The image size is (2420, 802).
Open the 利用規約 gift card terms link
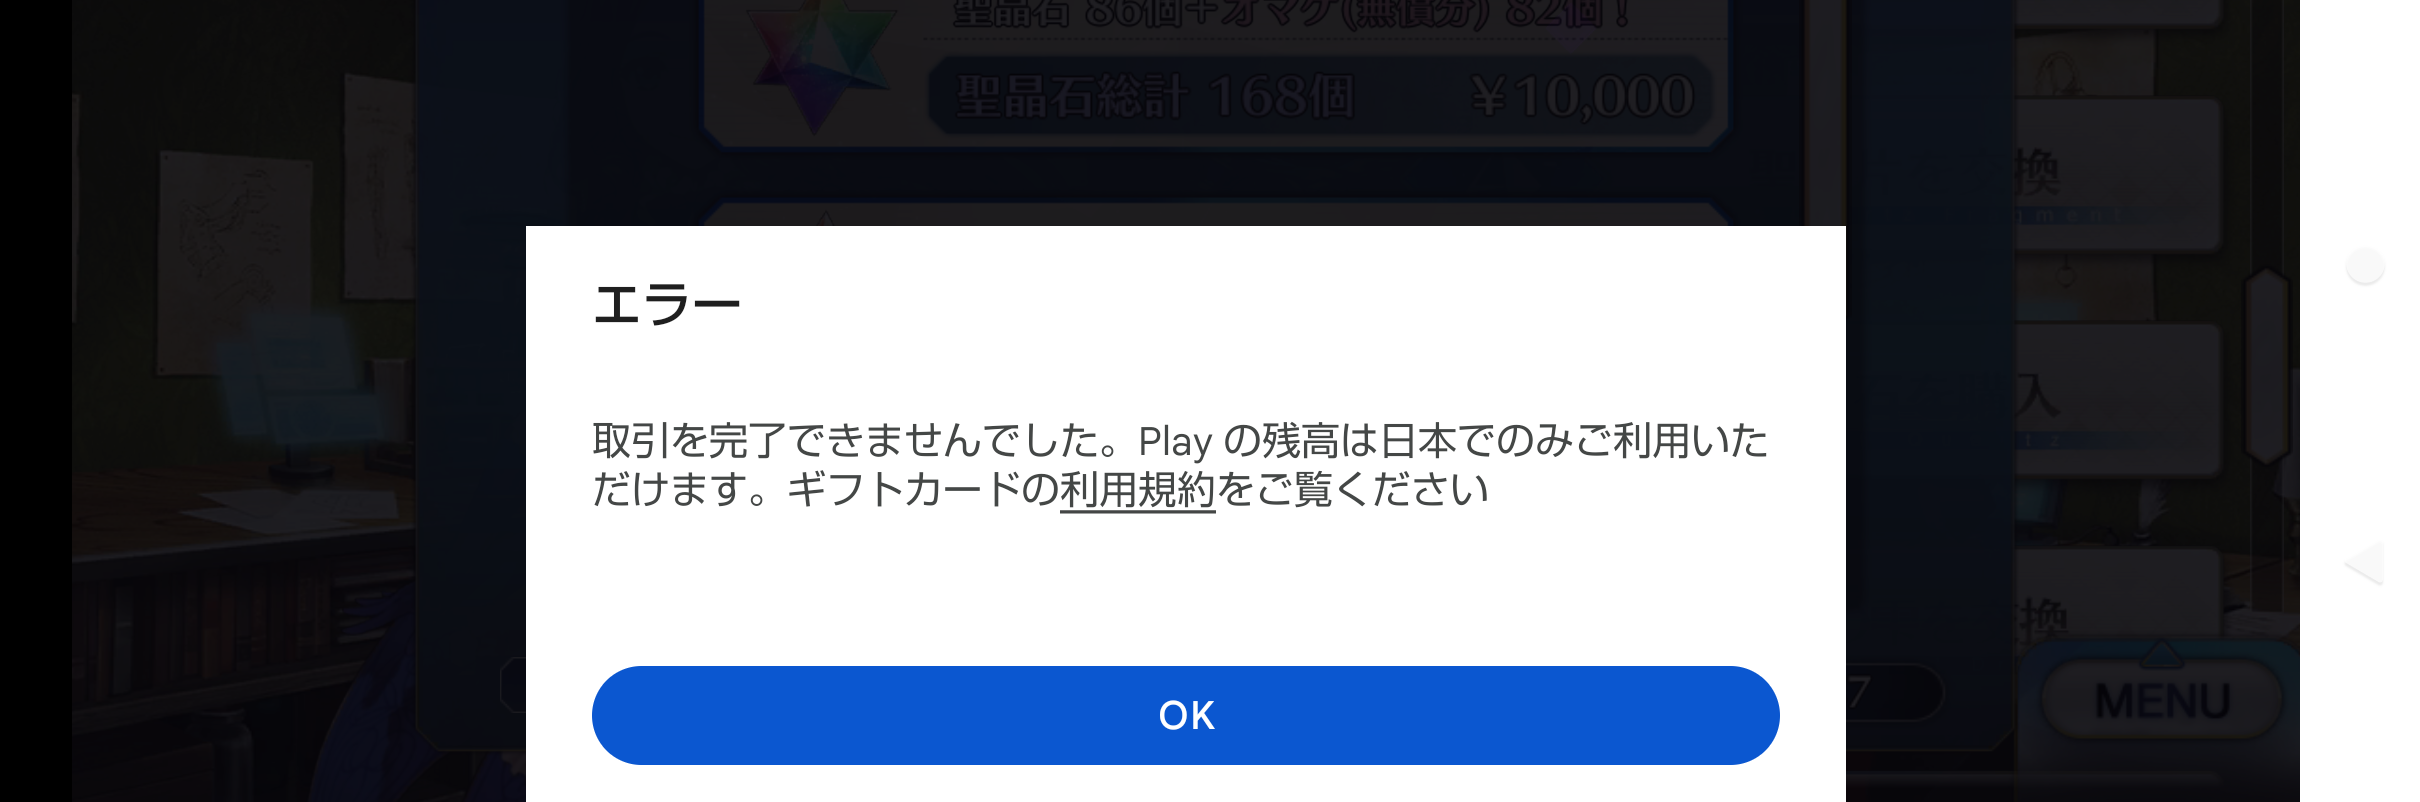pos(1137,490)
